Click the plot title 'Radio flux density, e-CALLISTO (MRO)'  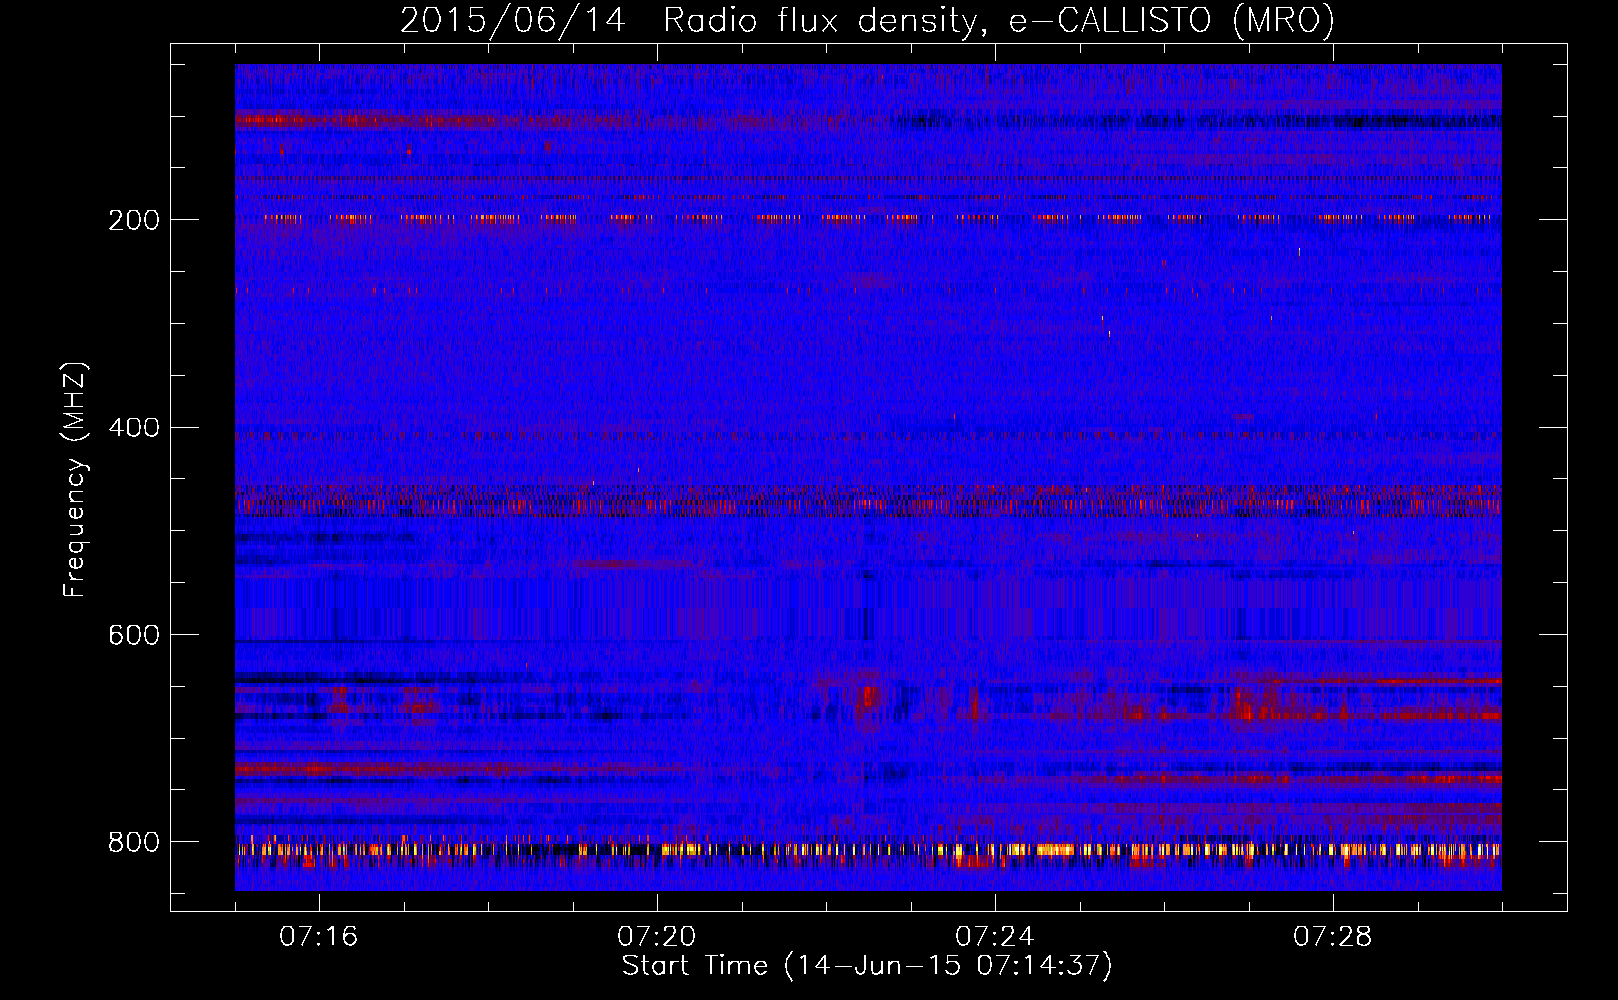click(x=999, y=21)
